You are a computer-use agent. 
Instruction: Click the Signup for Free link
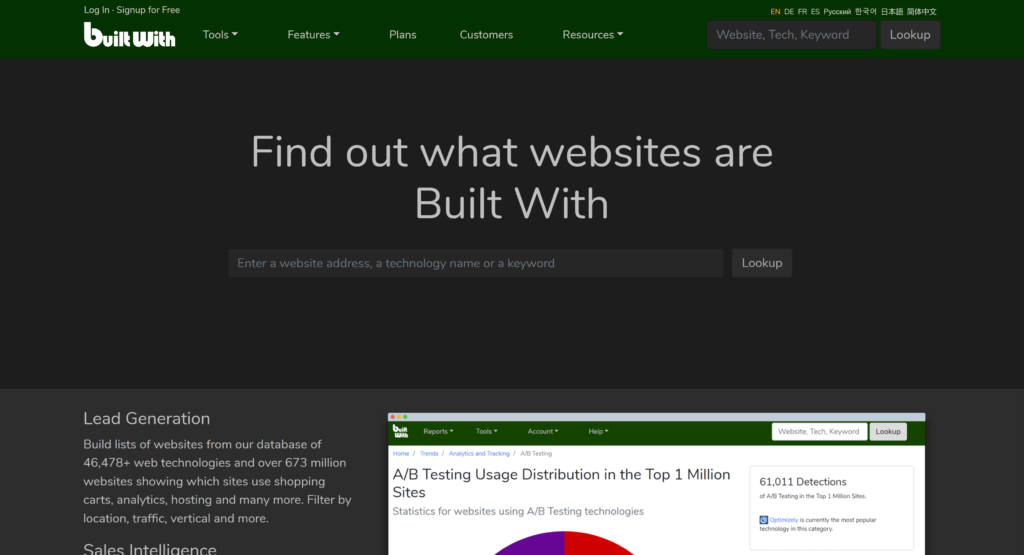(x=148, y=10)
